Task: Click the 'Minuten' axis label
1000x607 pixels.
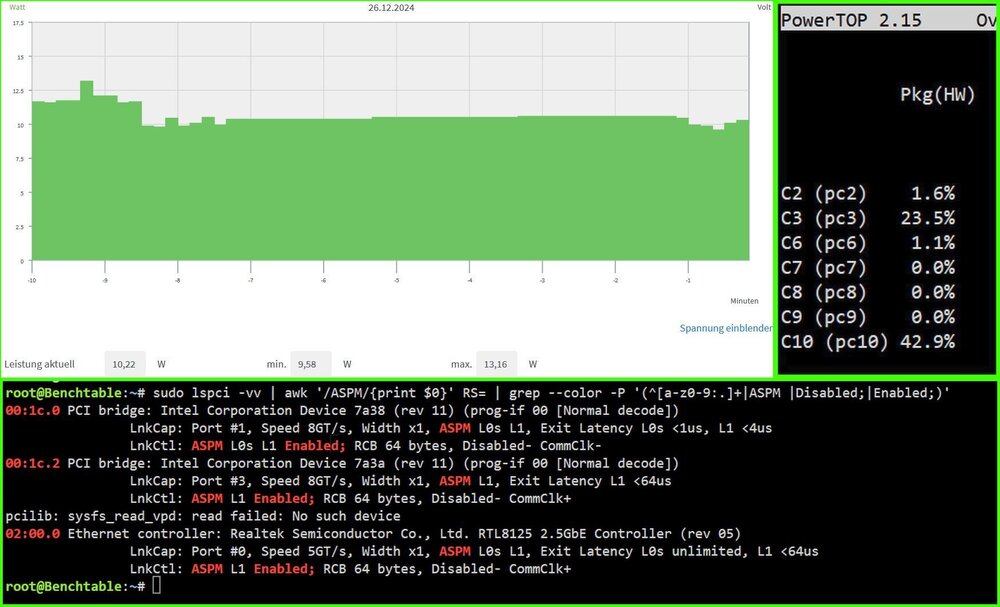Action: pos(744,301)
